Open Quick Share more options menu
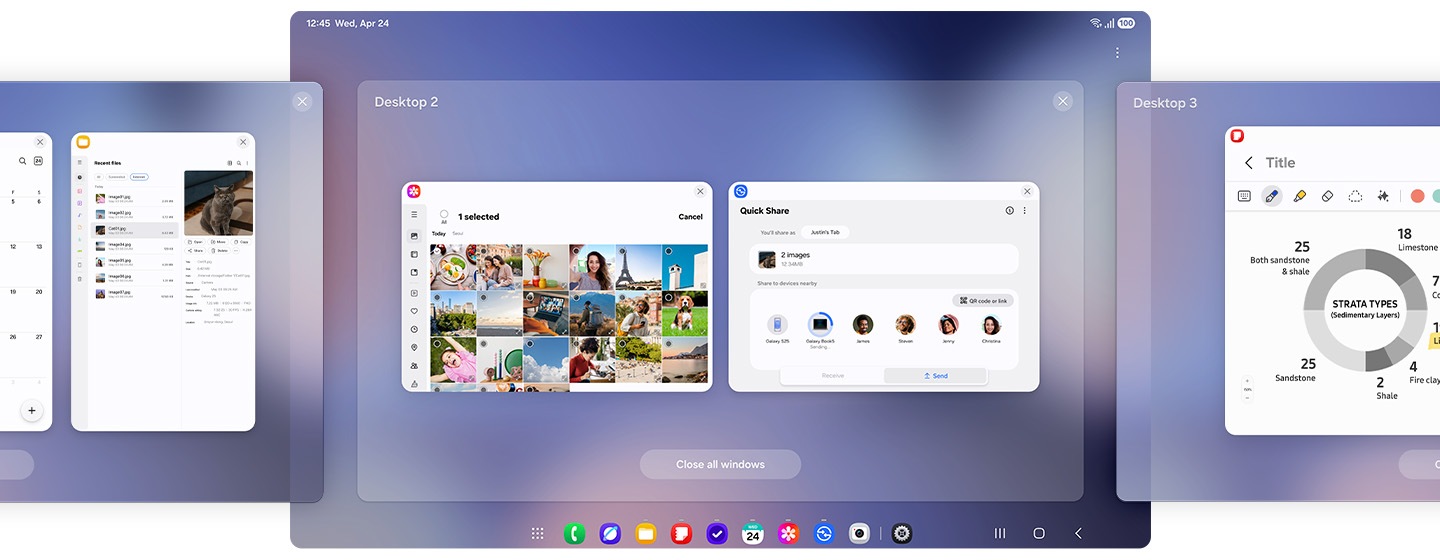Viewport: 1440px width, 560px height. 1025,211
